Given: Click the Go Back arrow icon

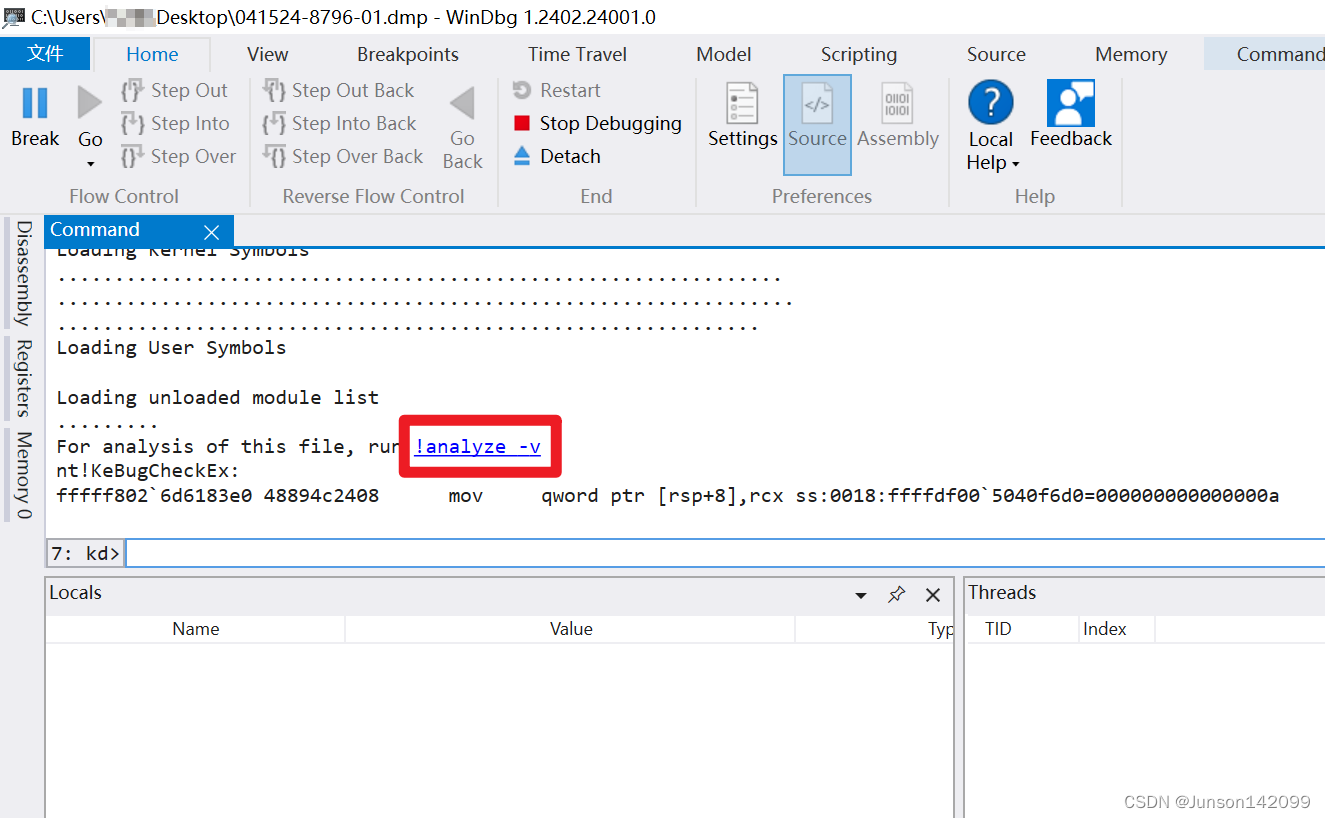Looking at the screenshot, I should point(462,103).
